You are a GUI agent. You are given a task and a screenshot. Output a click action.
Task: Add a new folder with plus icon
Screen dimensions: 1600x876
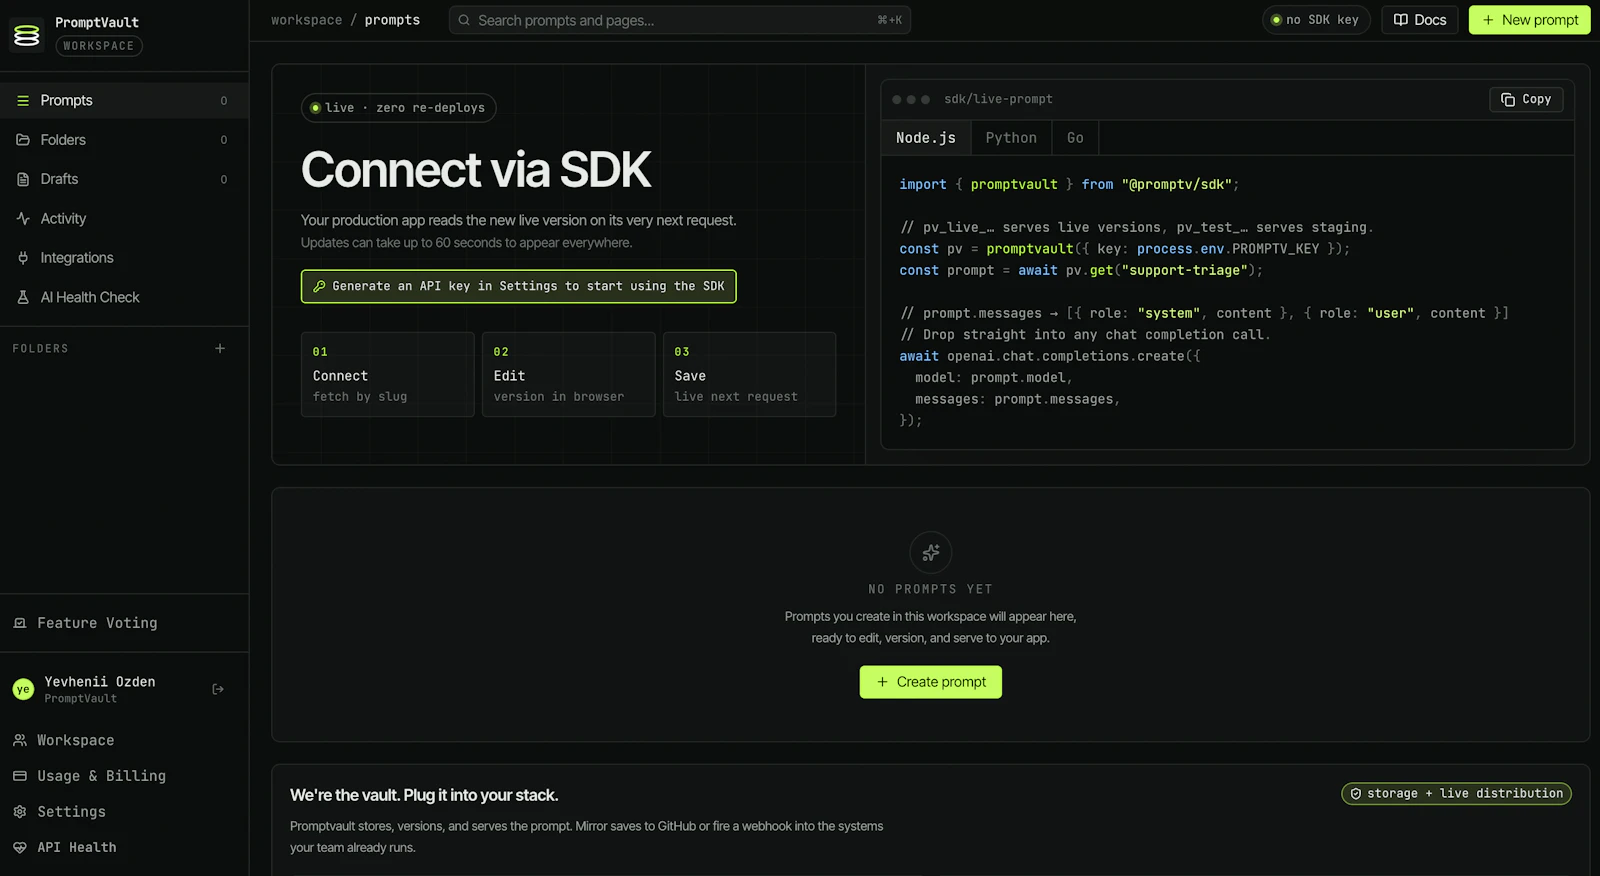click(x=220, y=348)
